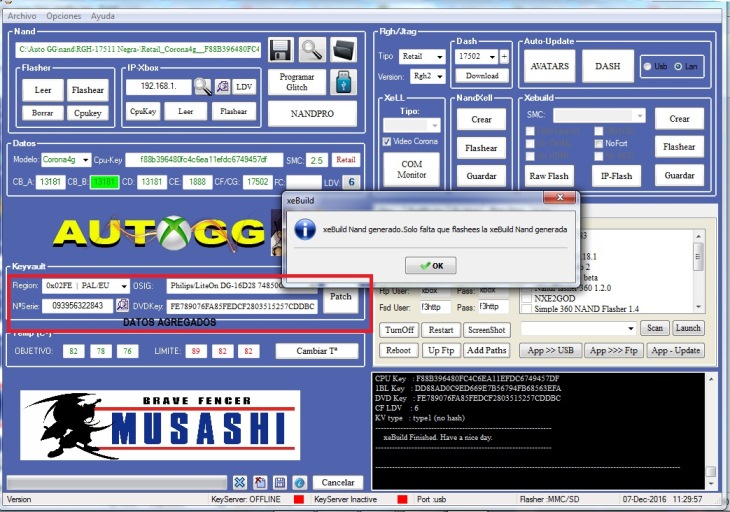Image resolution: width=730 pixels, height=512 pixels.
Task: Click the Guardar button in Xebuild
Action: (679, 175)
